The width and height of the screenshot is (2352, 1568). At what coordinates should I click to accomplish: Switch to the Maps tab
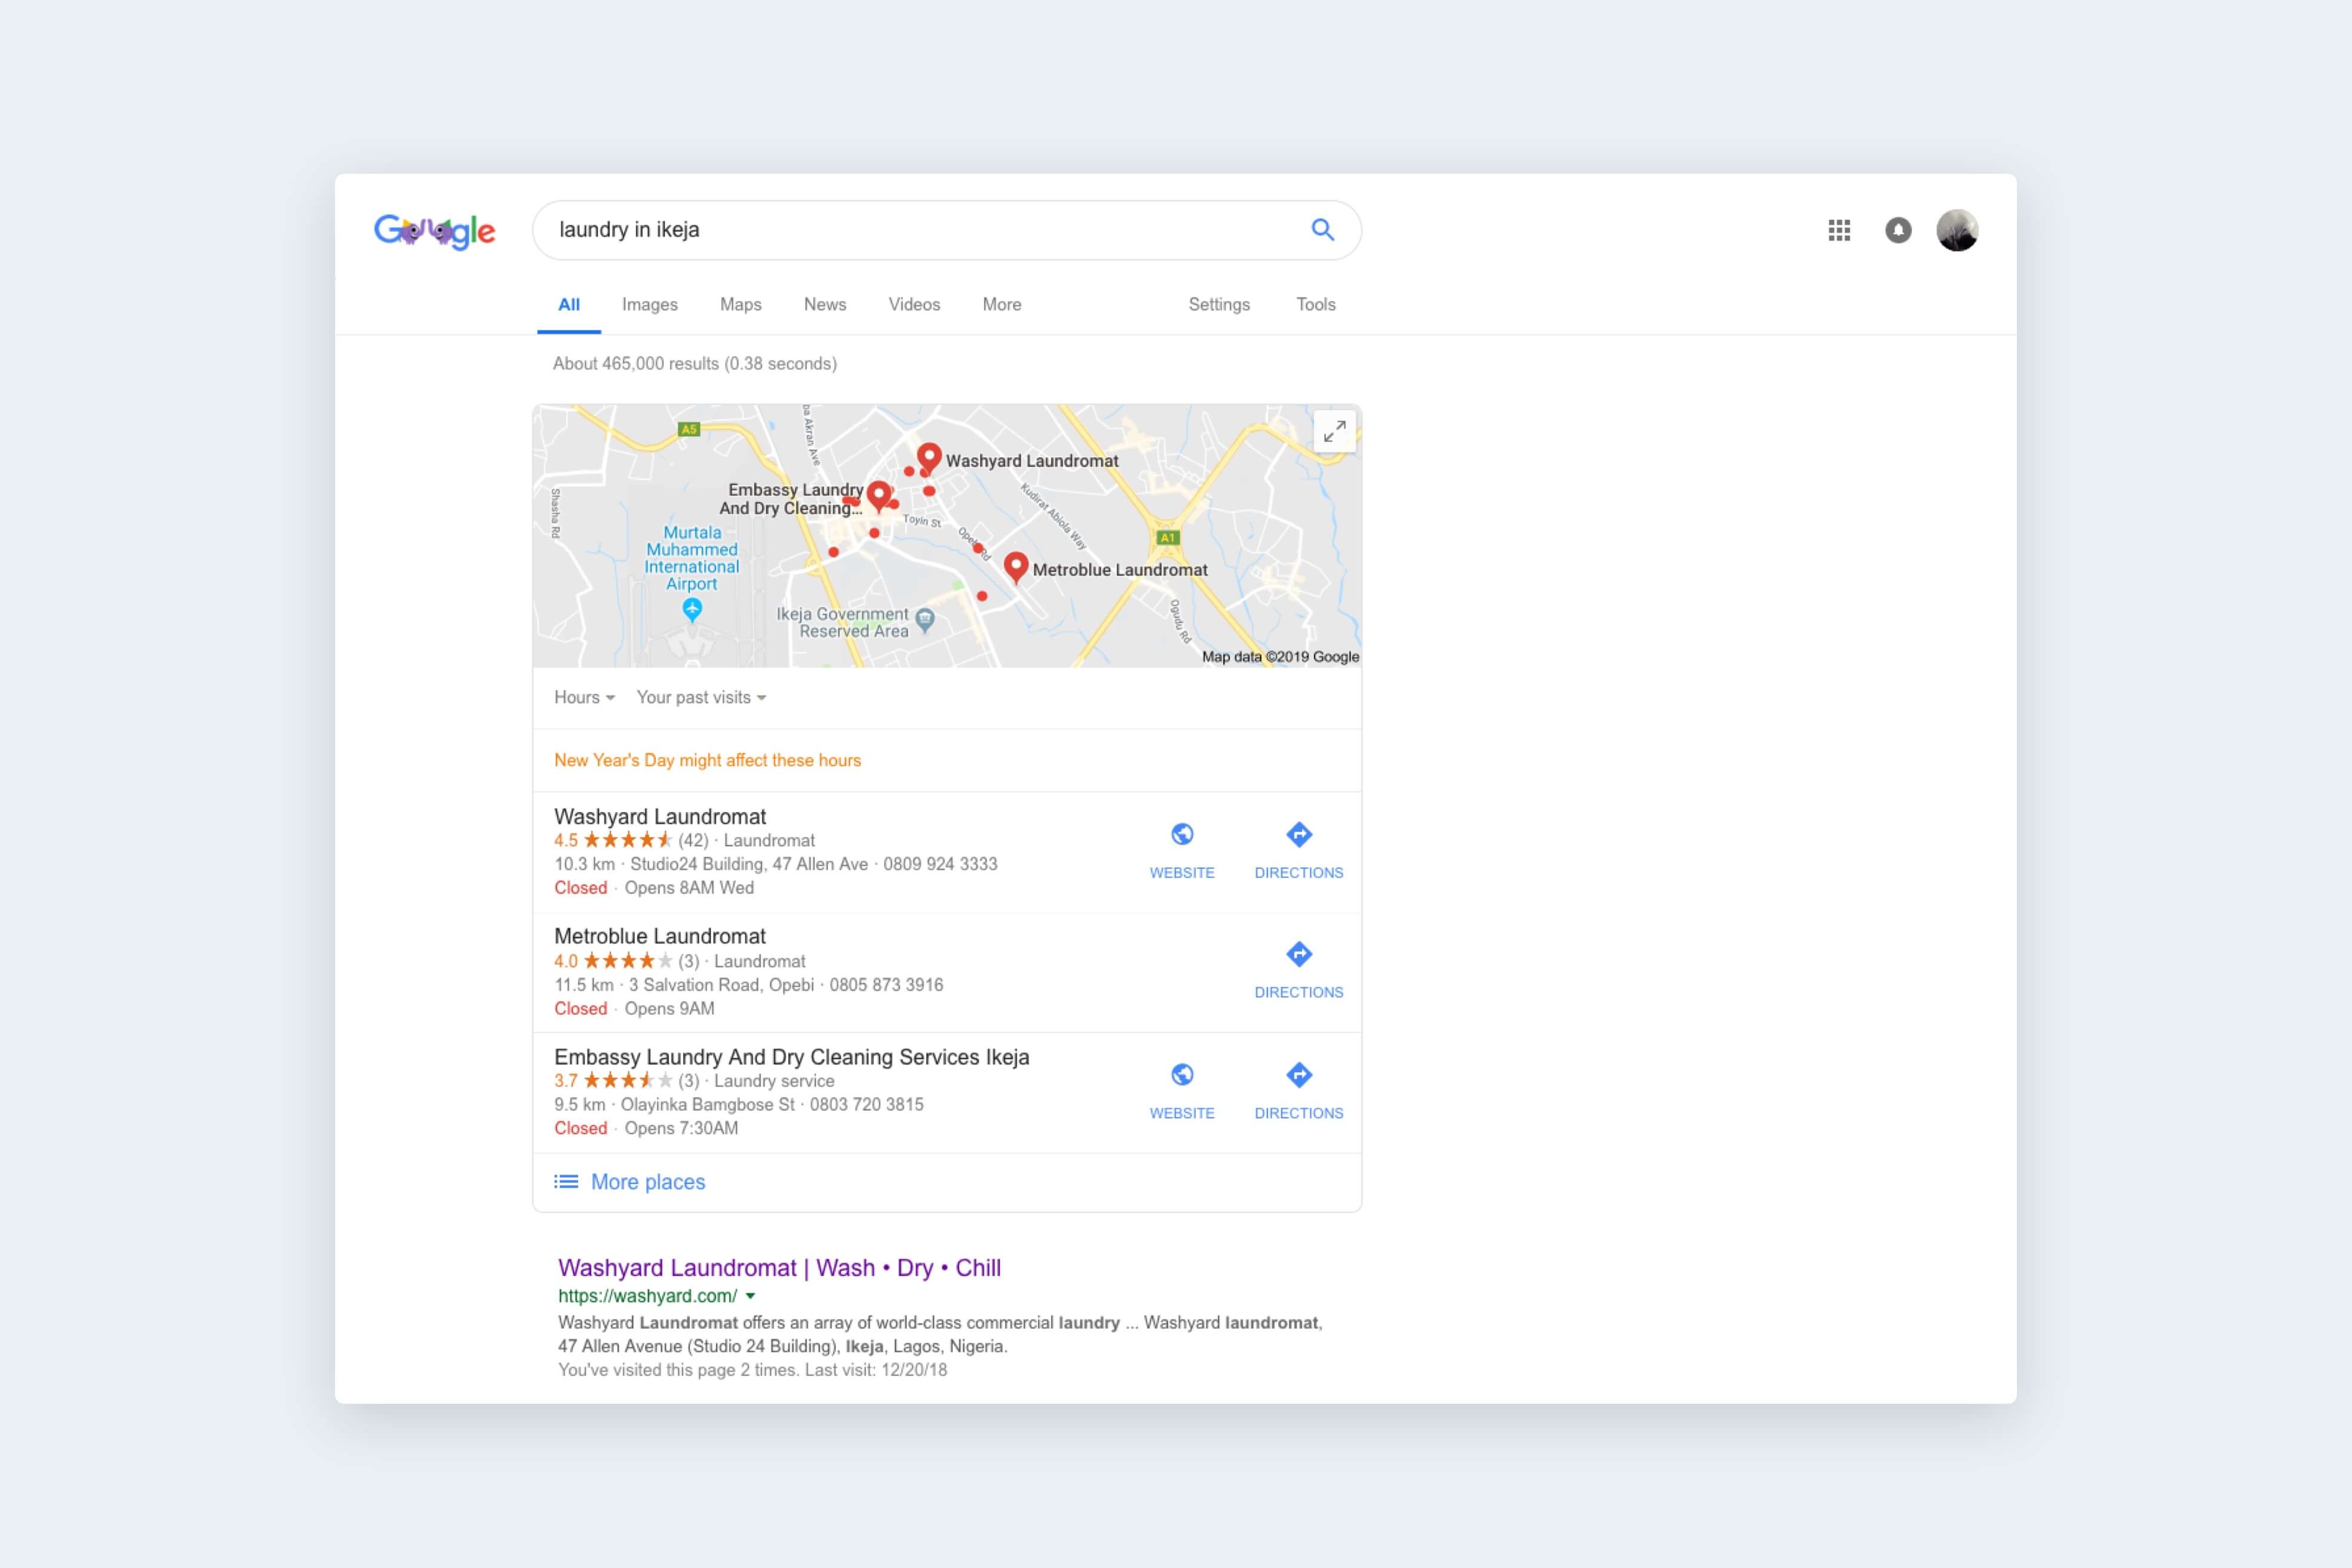point(741,305)
